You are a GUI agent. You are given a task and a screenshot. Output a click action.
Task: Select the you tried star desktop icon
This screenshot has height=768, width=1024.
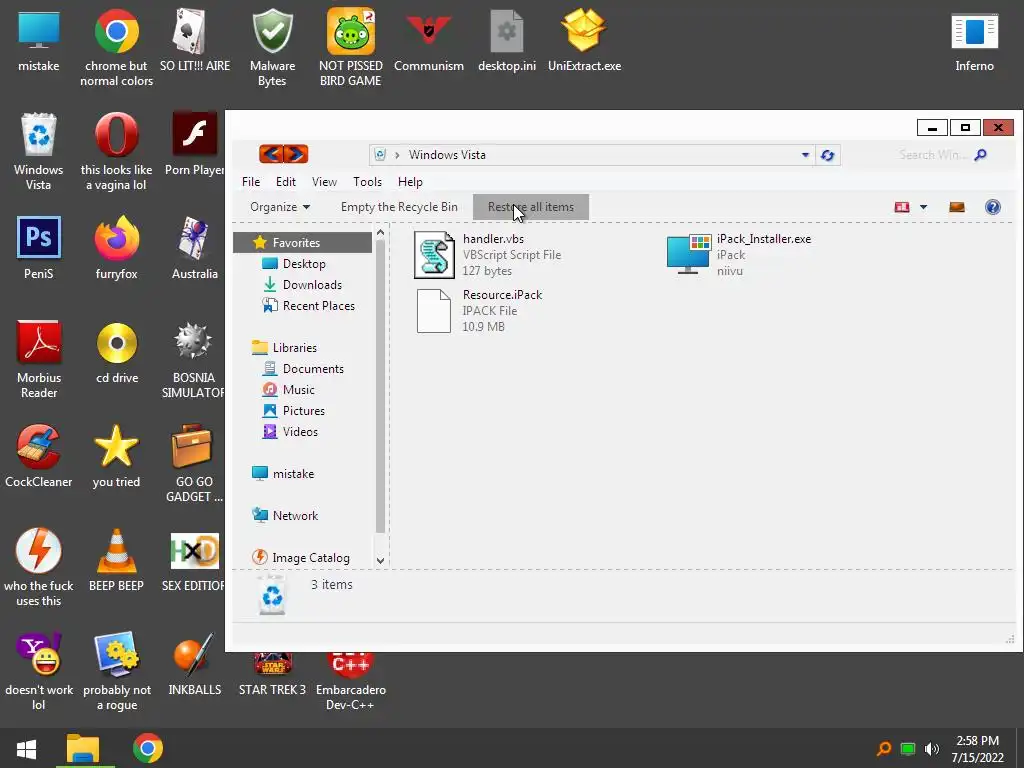(x=116, y=456)
